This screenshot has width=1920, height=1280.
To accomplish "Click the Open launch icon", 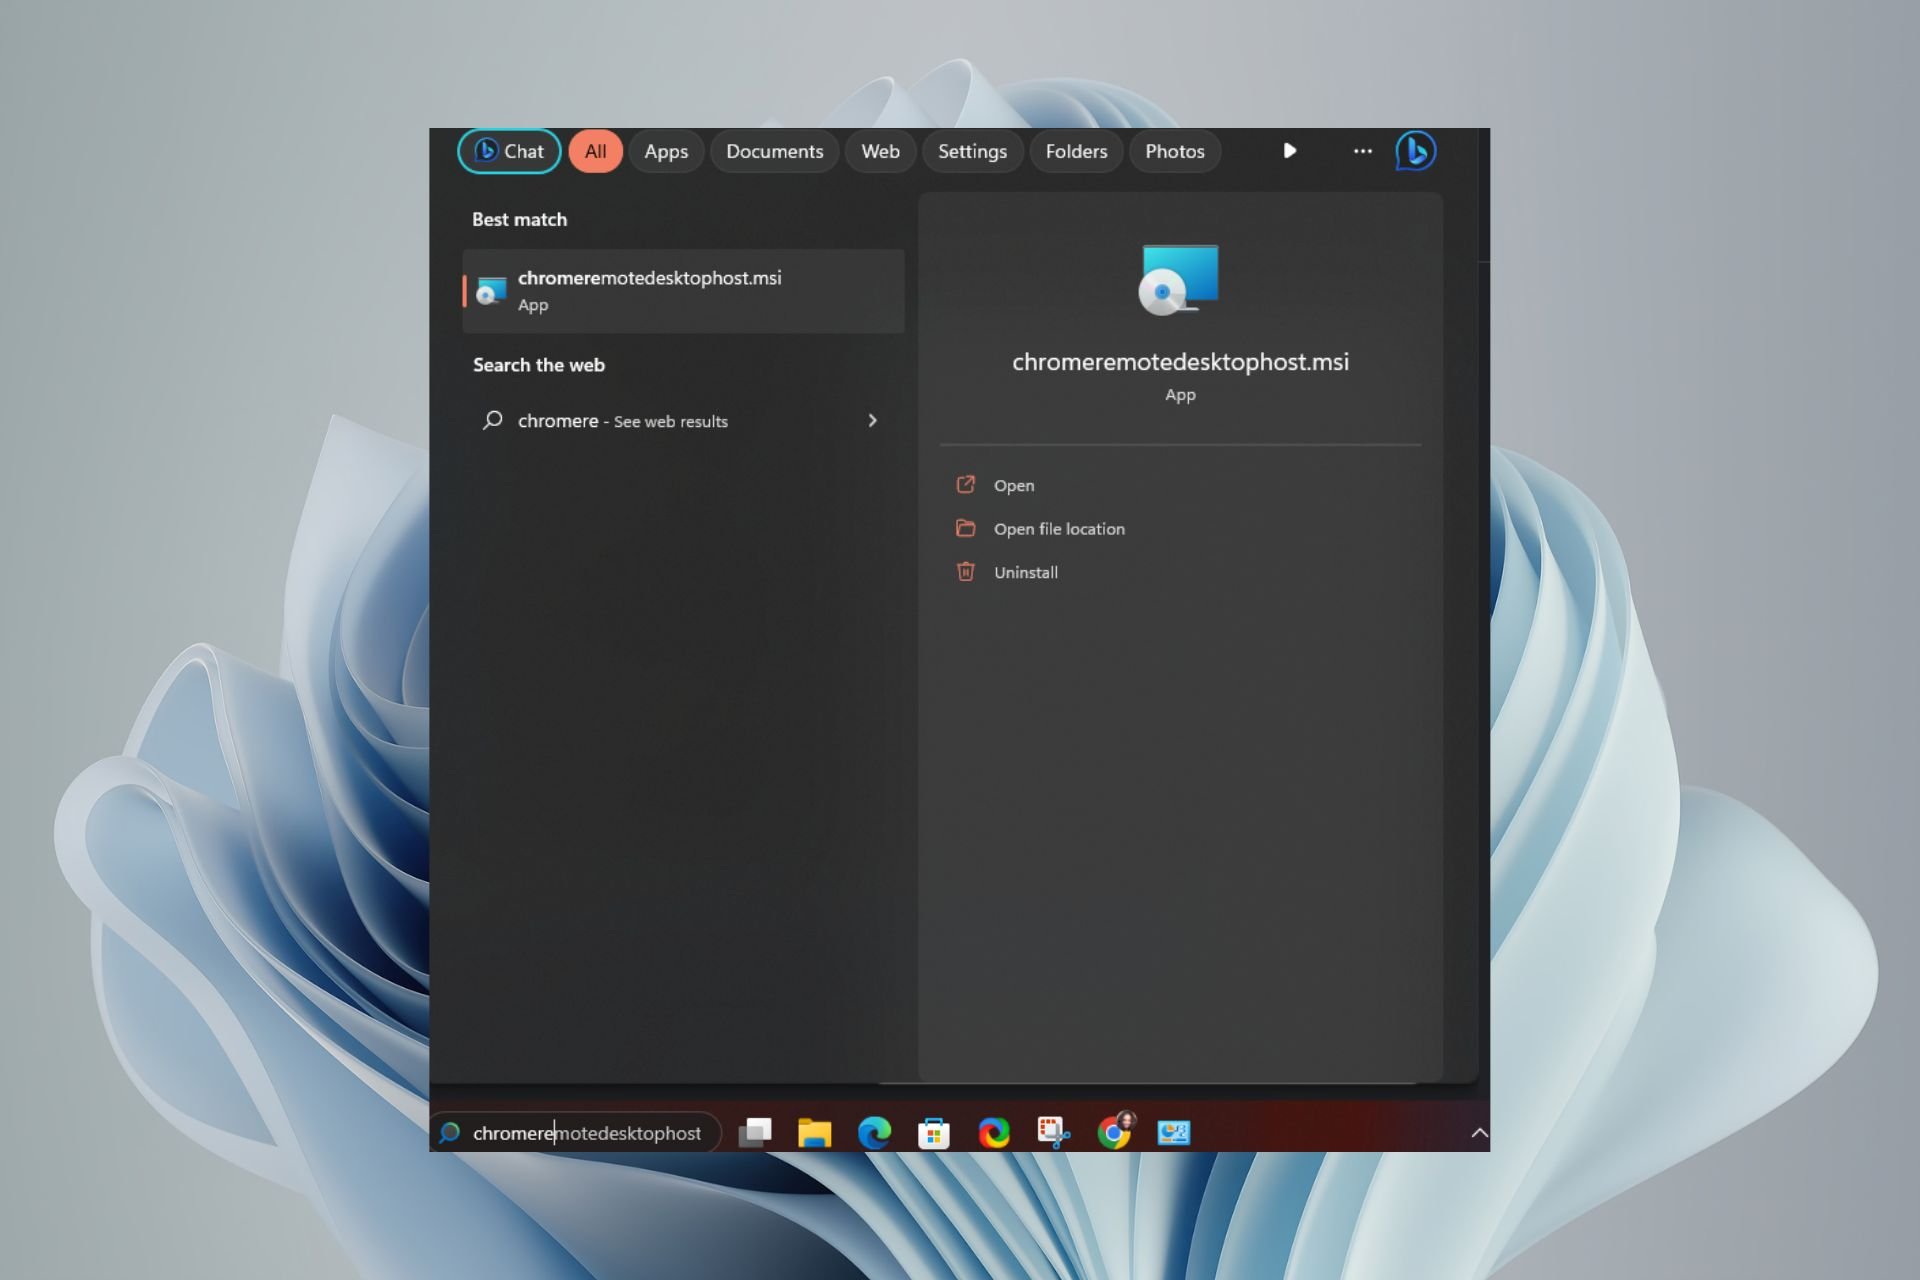I will coord(965,485).
